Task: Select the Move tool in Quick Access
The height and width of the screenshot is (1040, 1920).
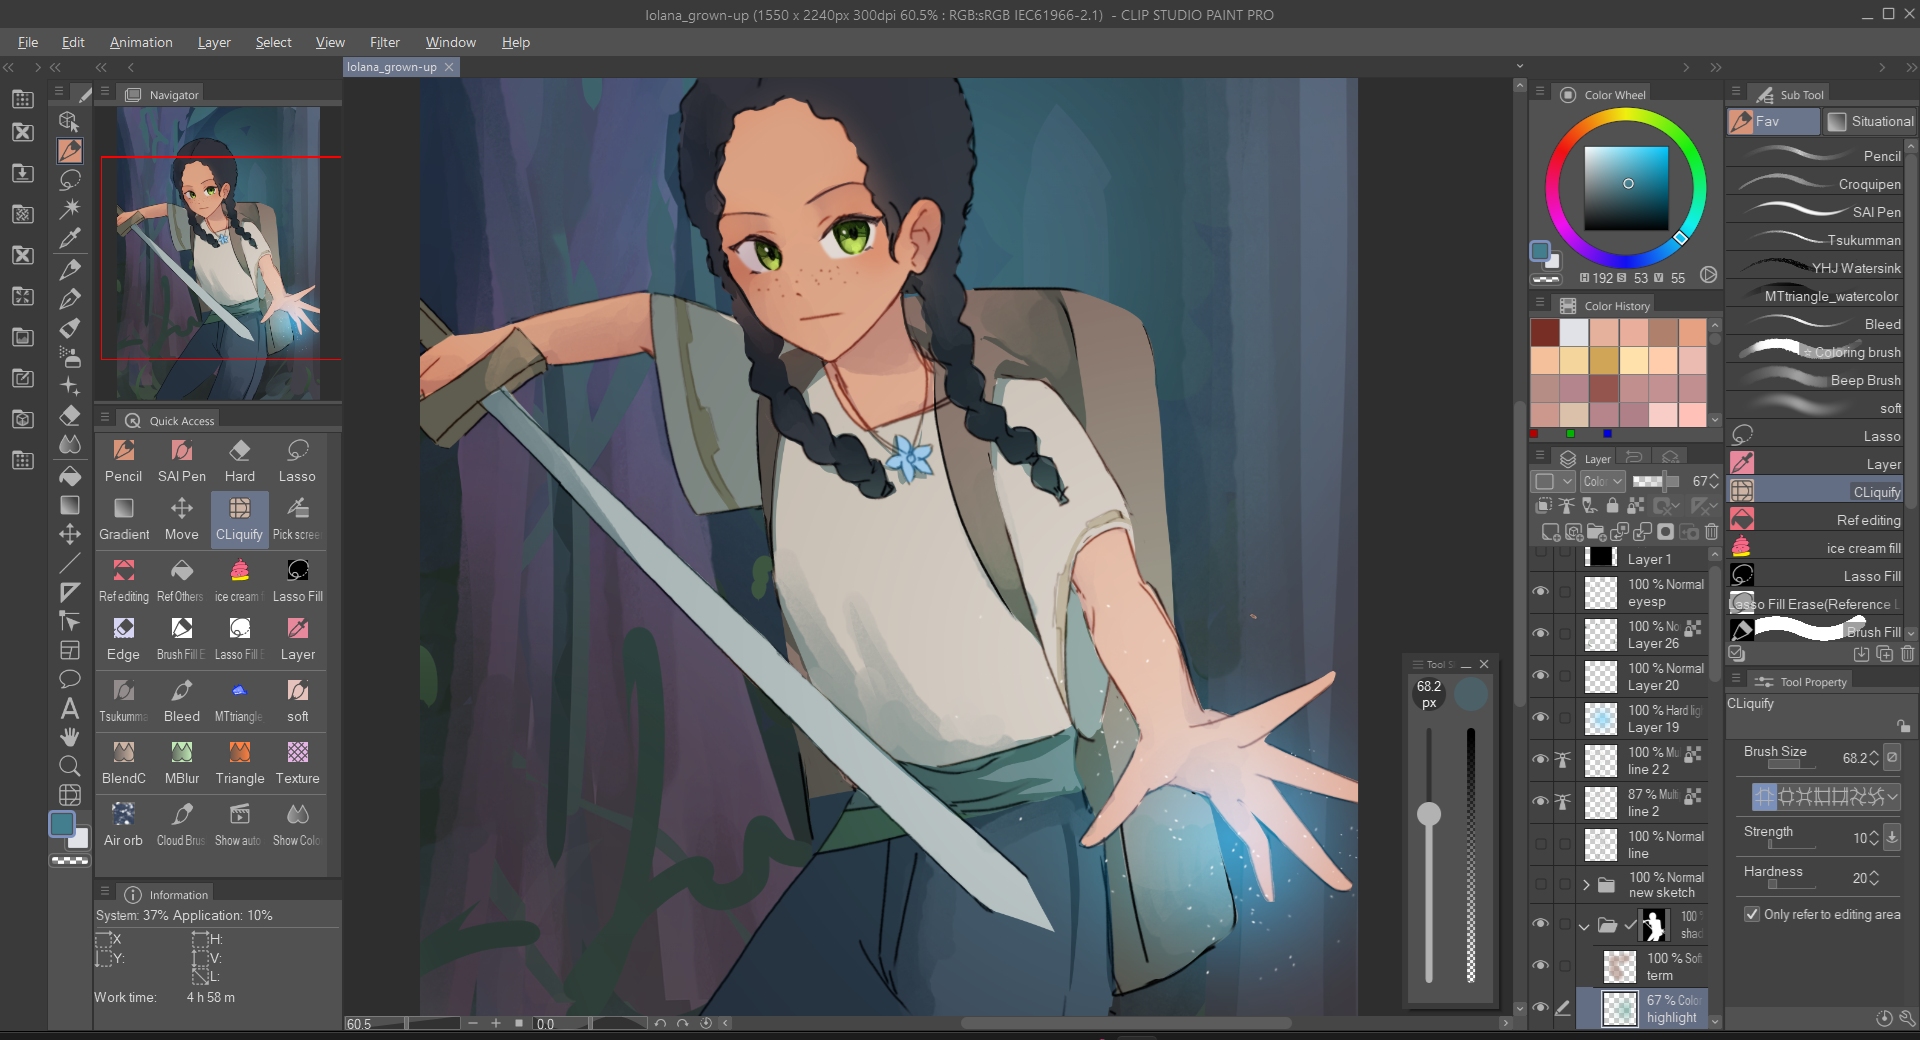Action: (x=181, y=518)
